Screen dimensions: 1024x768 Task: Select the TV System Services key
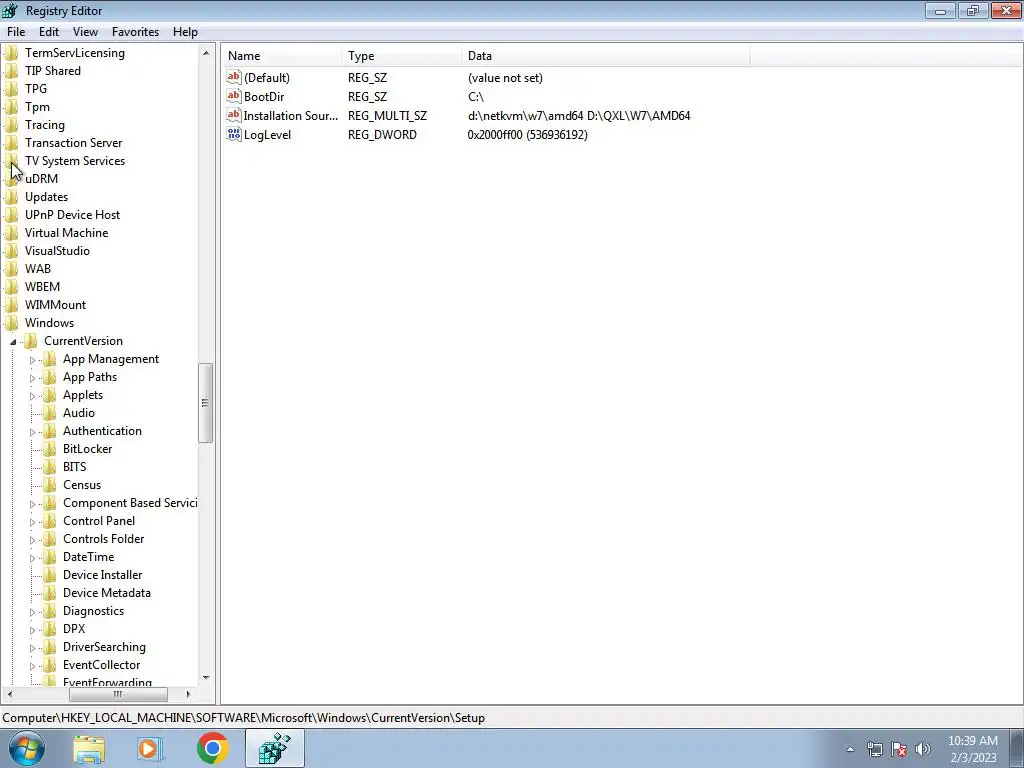click(75, 161)
